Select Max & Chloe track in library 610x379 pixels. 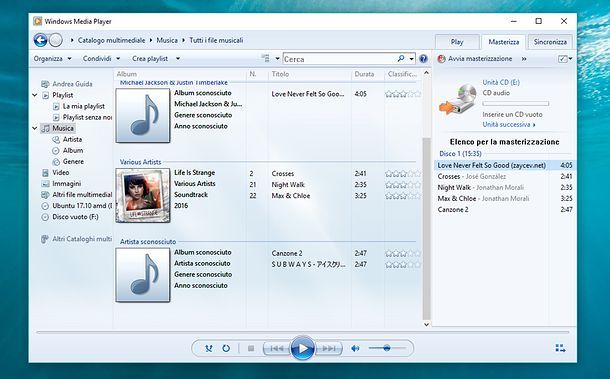click(x=291, y=196)
